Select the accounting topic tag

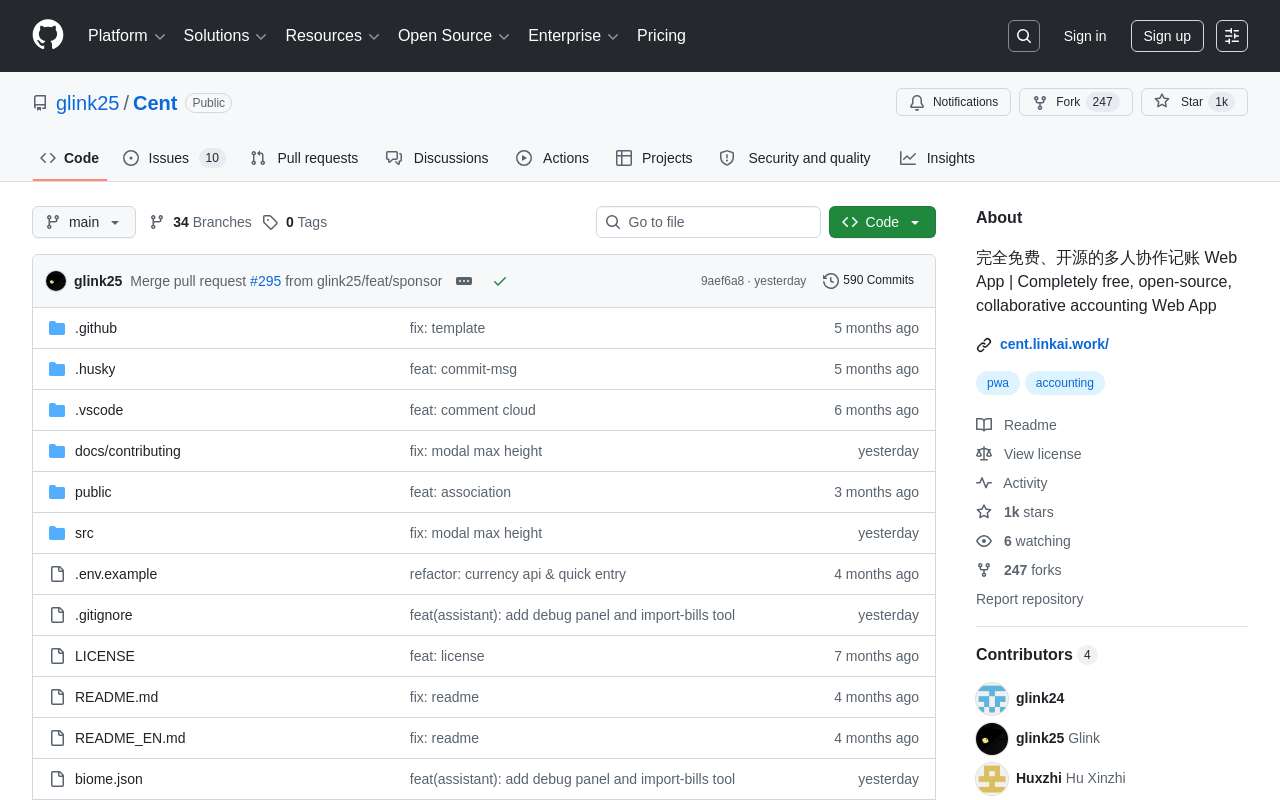1065,383
